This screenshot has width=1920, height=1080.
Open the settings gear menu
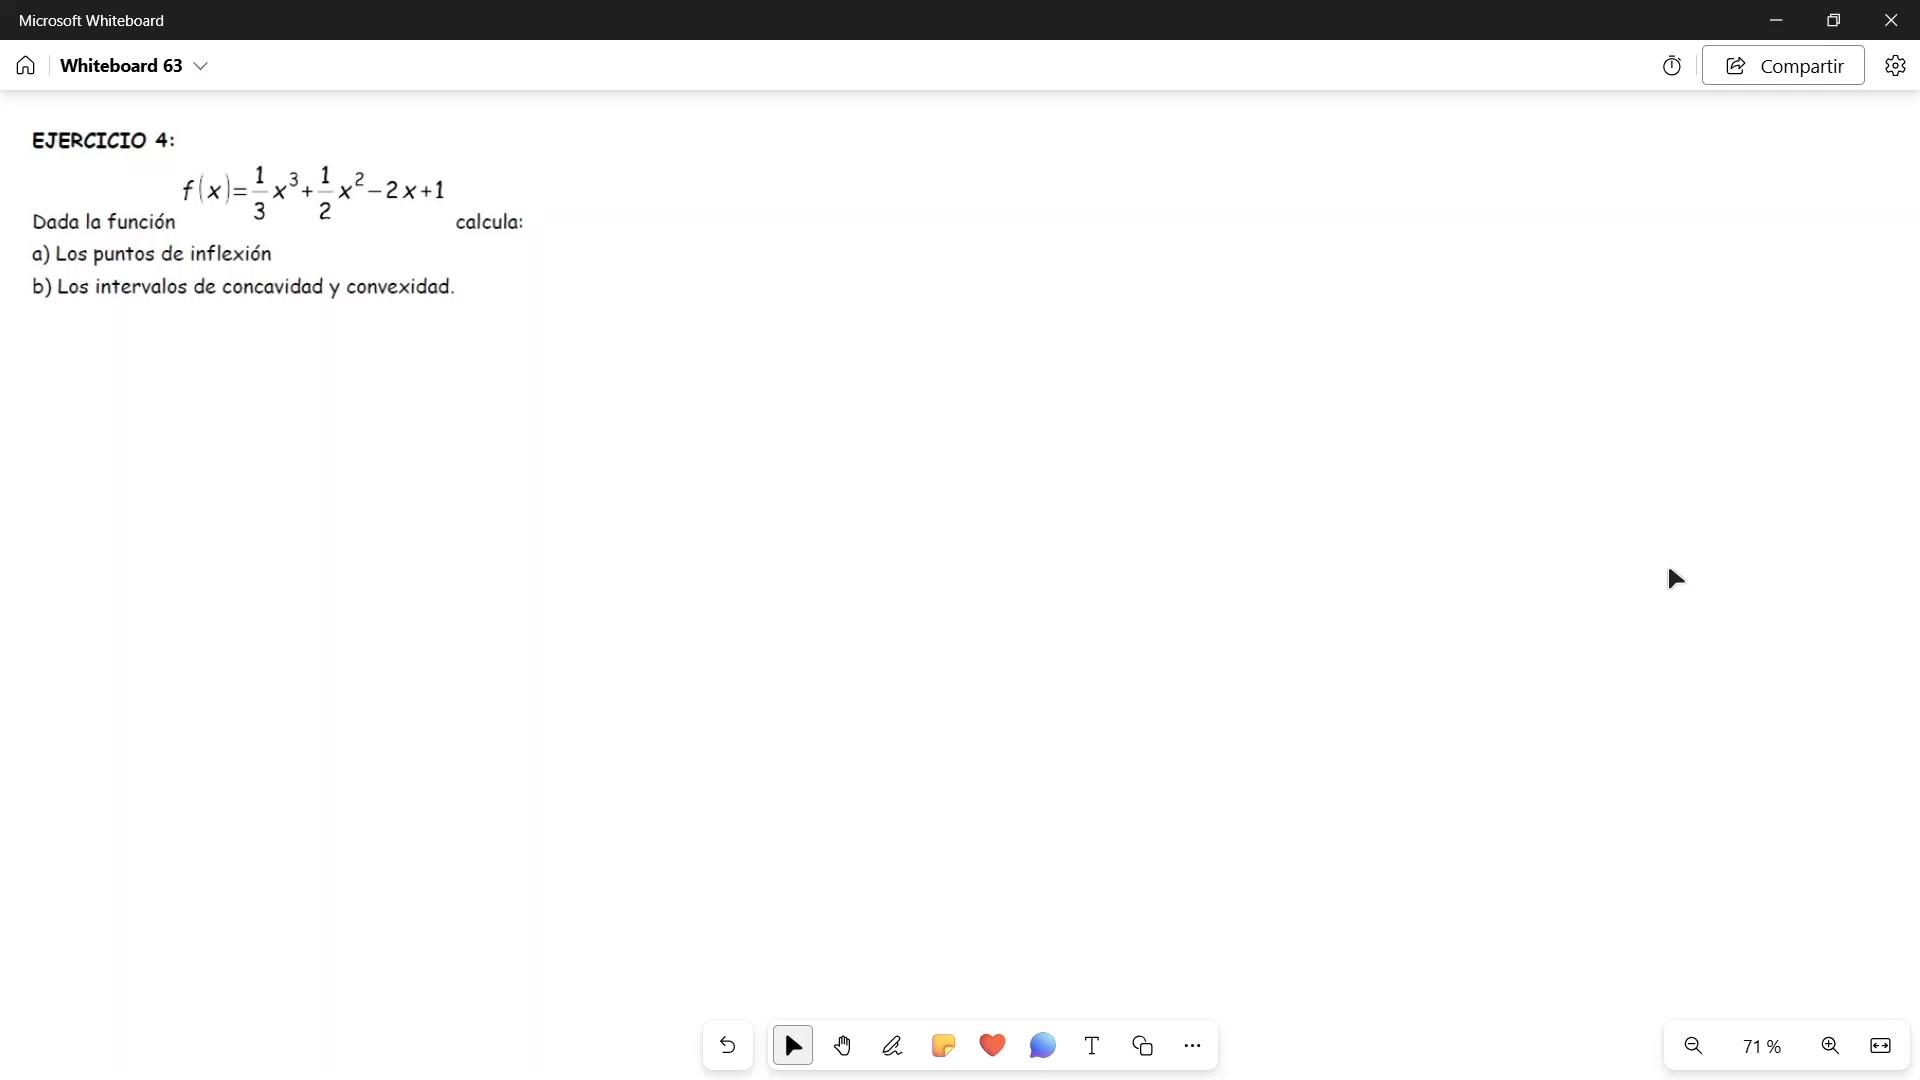(1895, 66)
